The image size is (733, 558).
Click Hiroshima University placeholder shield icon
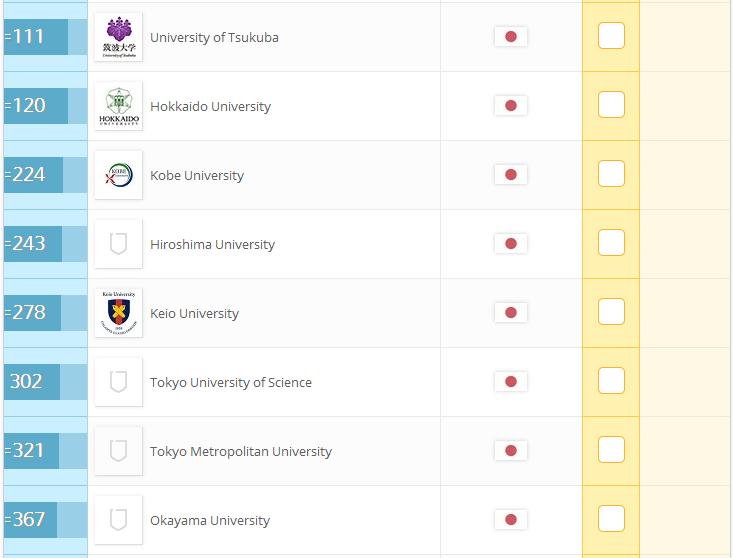point(118,244)
